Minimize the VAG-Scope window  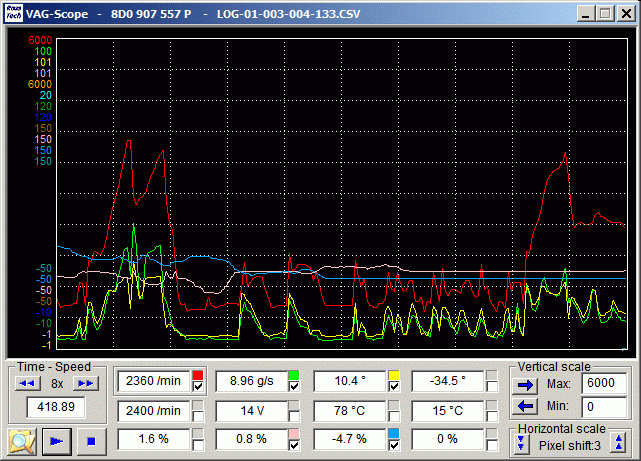pyautogui.click(x=586, y=14)
